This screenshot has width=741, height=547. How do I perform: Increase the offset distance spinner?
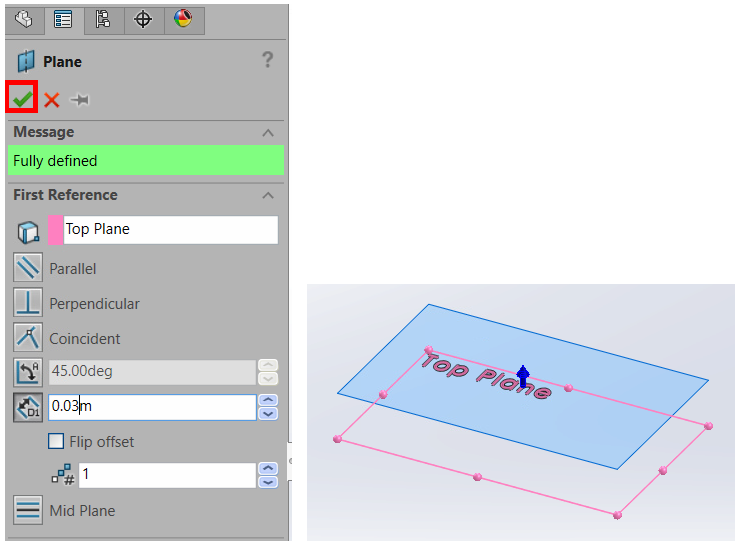click(x=268, y=401)
